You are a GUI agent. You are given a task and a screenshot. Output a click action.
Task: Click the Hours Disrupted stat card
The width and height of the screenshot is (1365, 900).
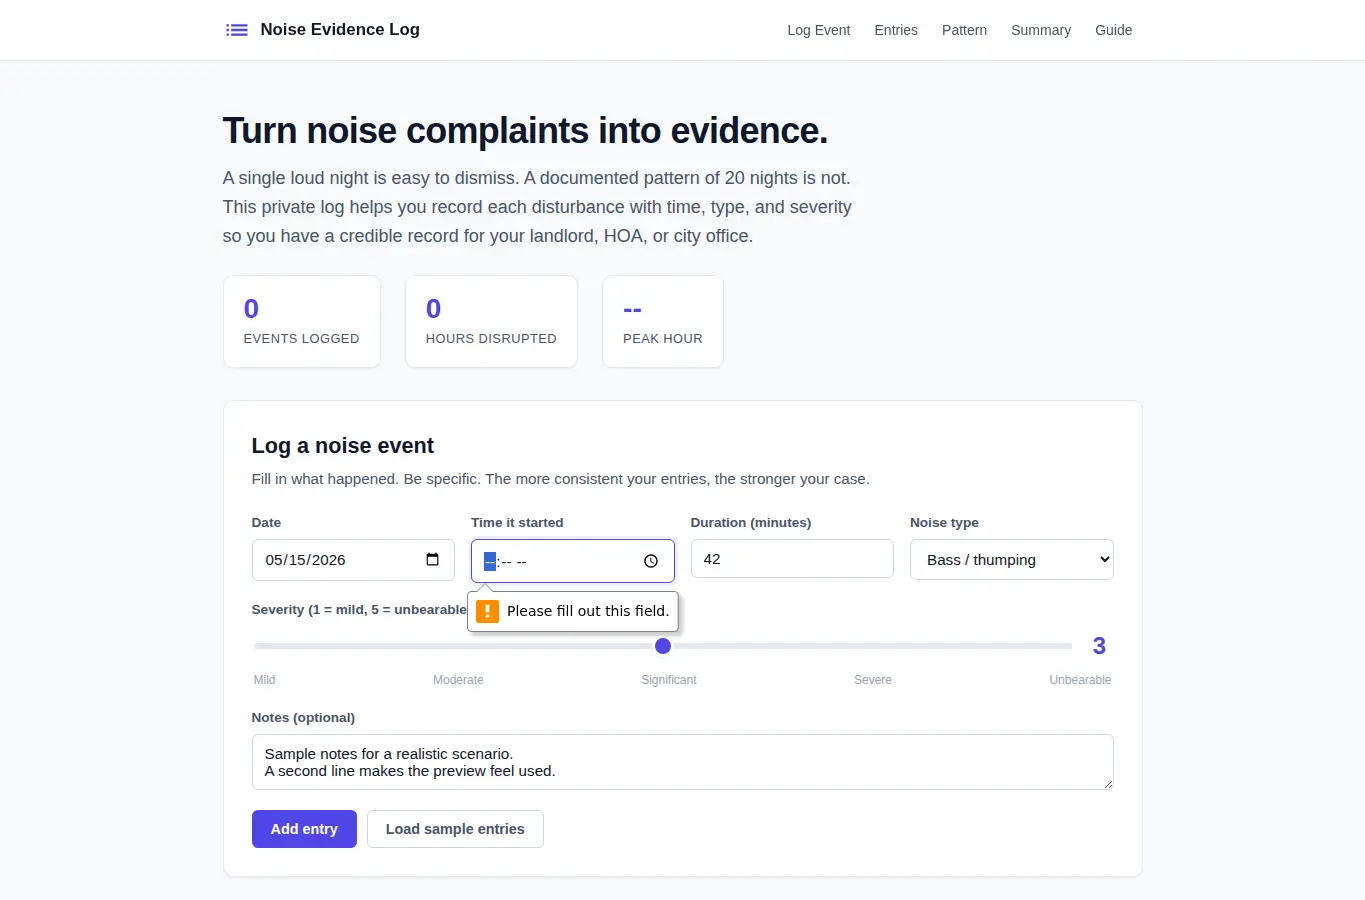(x=491, y=322)
